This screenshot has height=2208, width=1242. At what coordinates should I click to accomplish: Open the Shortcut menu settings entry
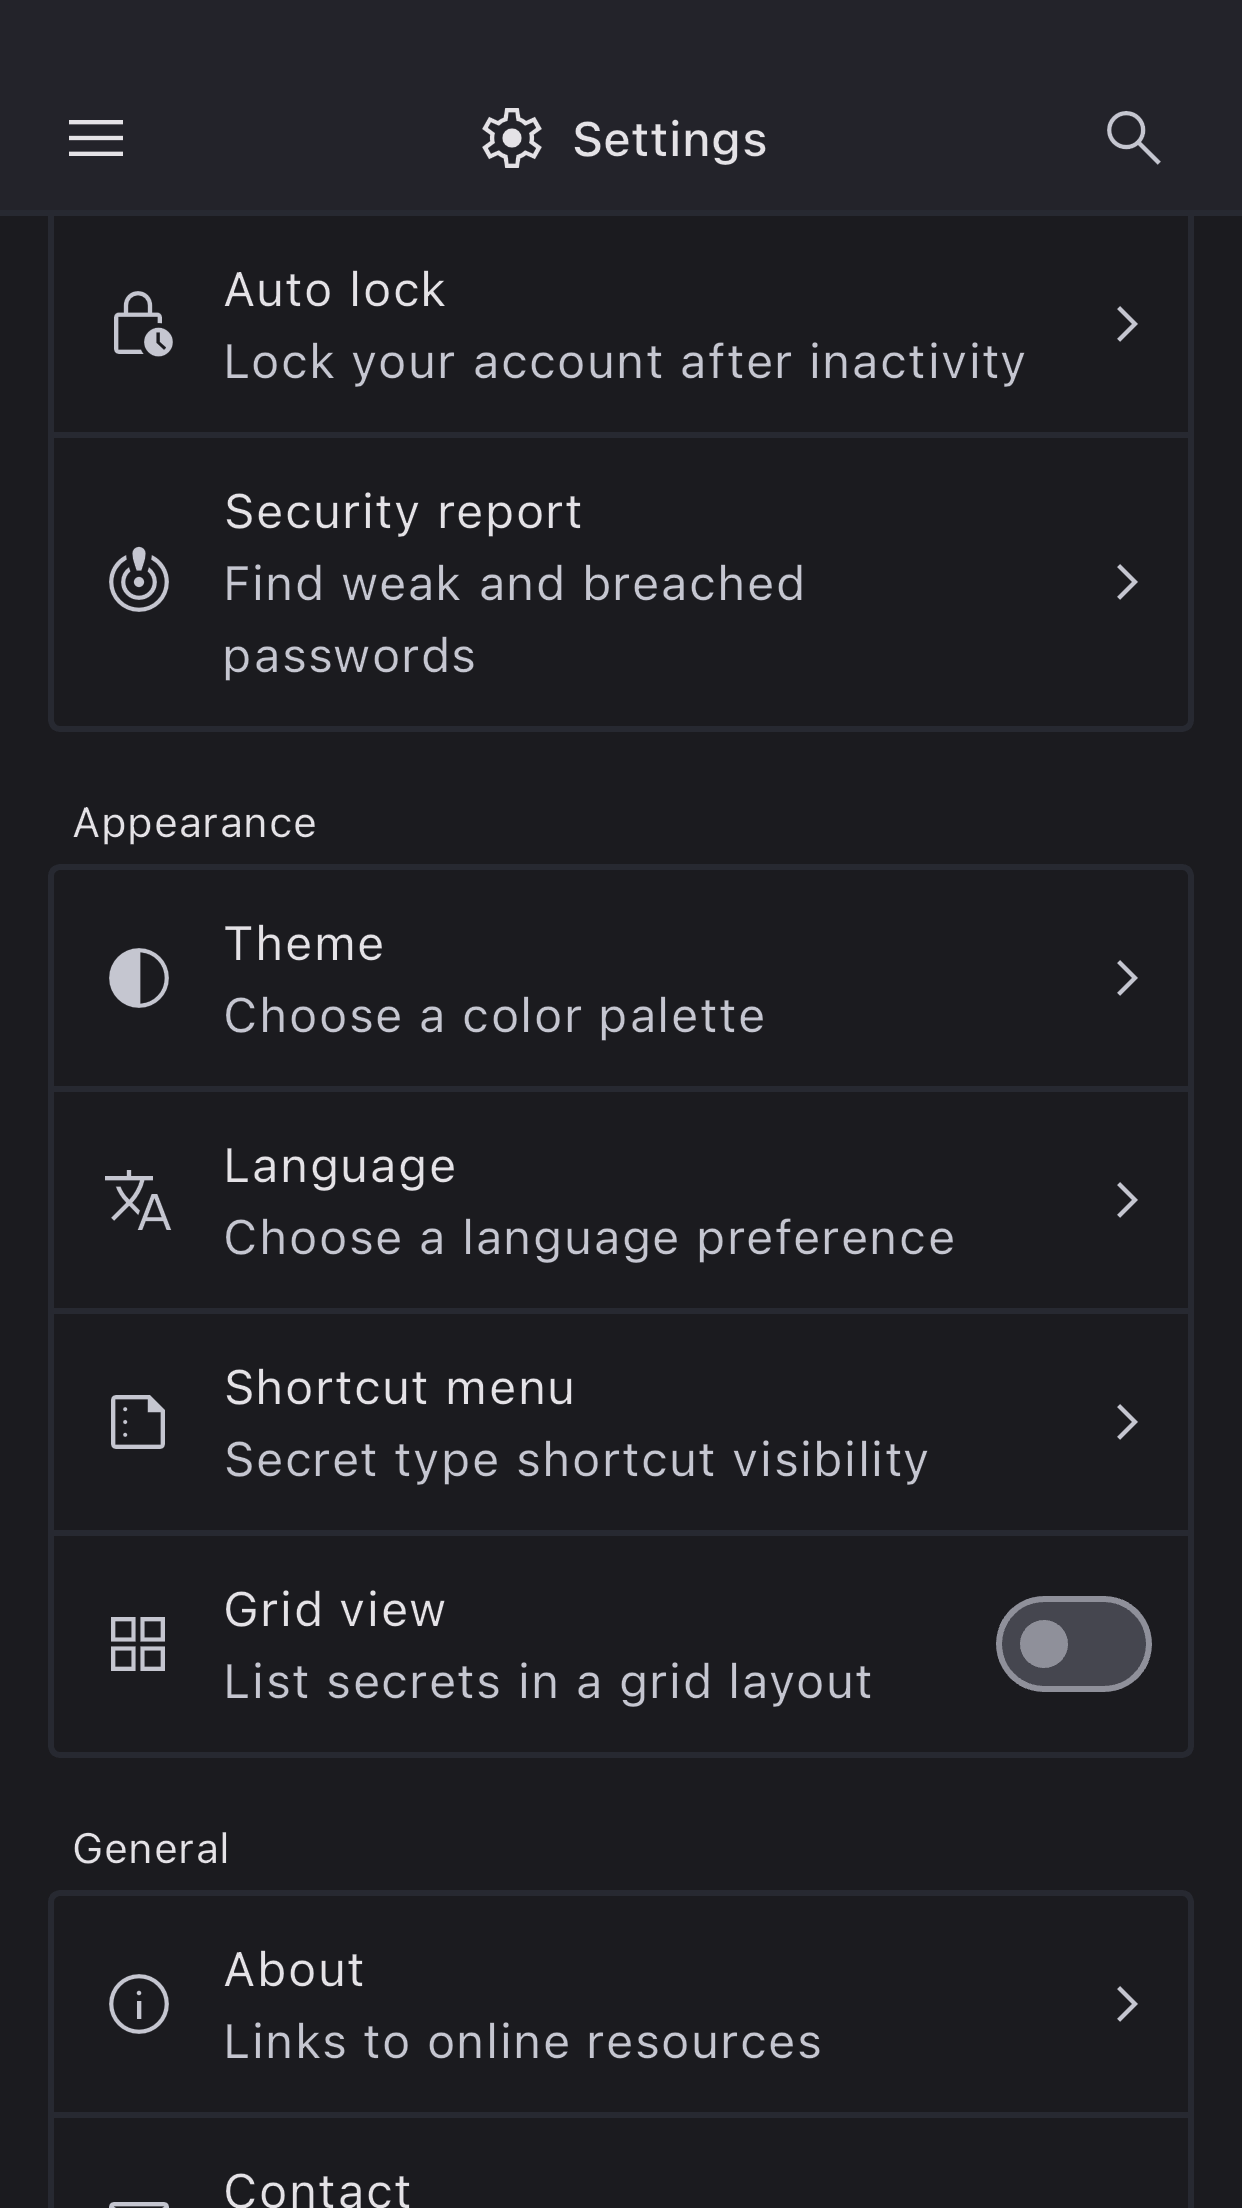620,1422
